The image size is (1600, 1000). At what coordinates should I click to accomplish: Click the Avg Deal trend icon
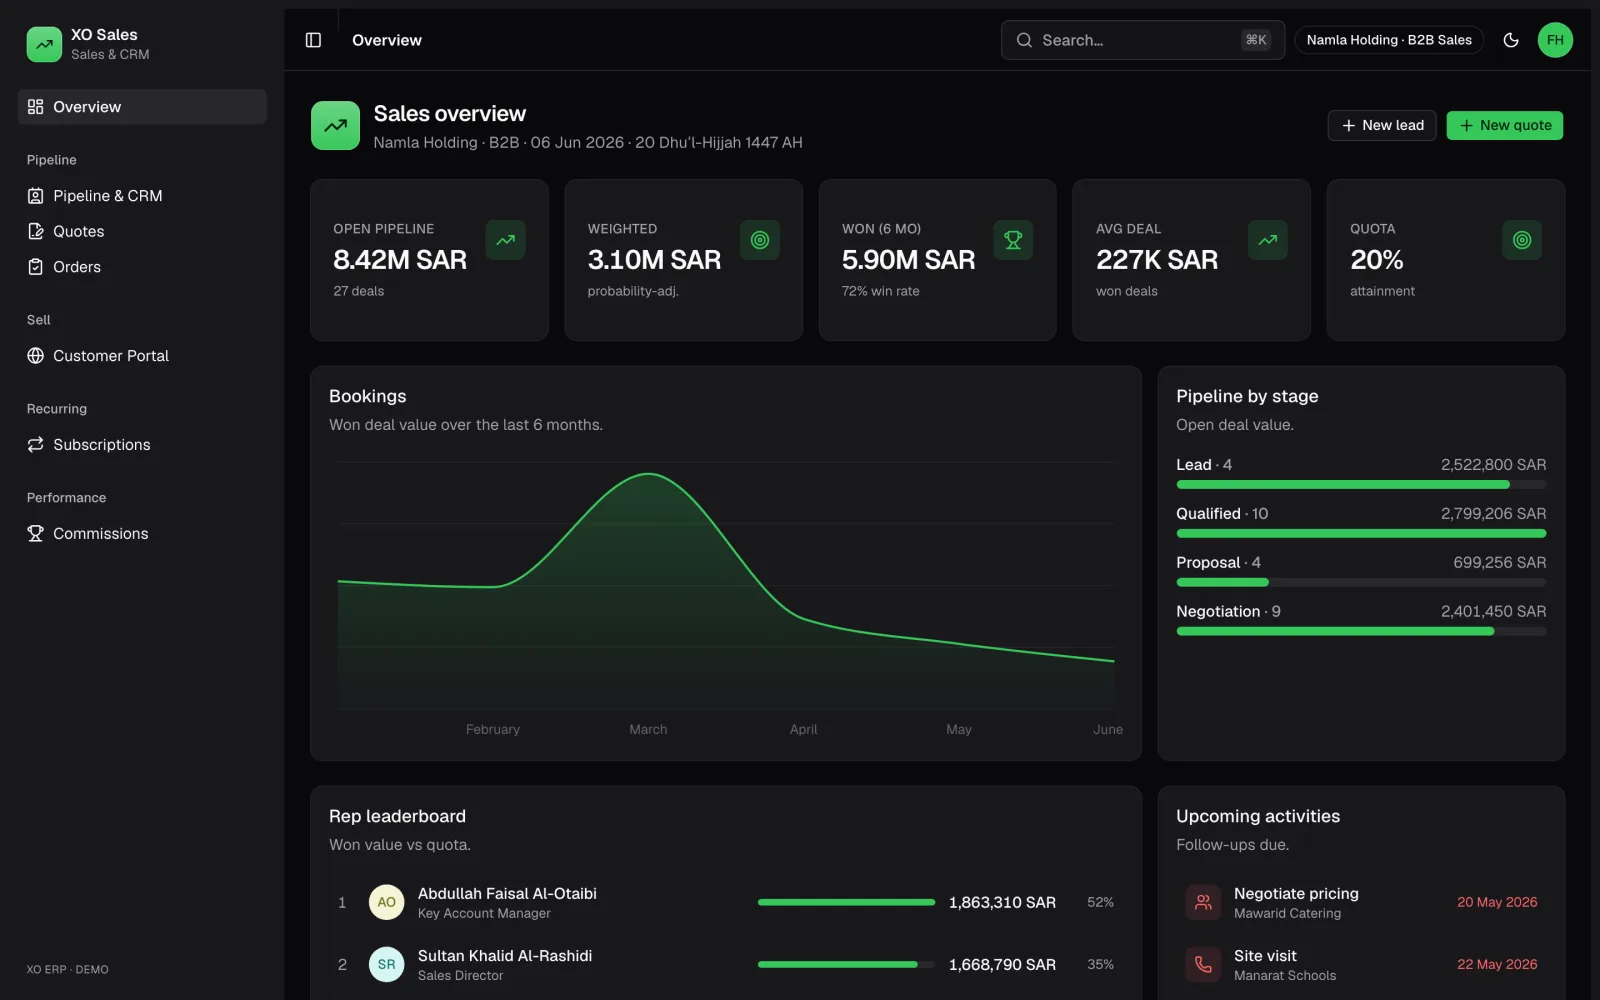(x=1268, y=240)
